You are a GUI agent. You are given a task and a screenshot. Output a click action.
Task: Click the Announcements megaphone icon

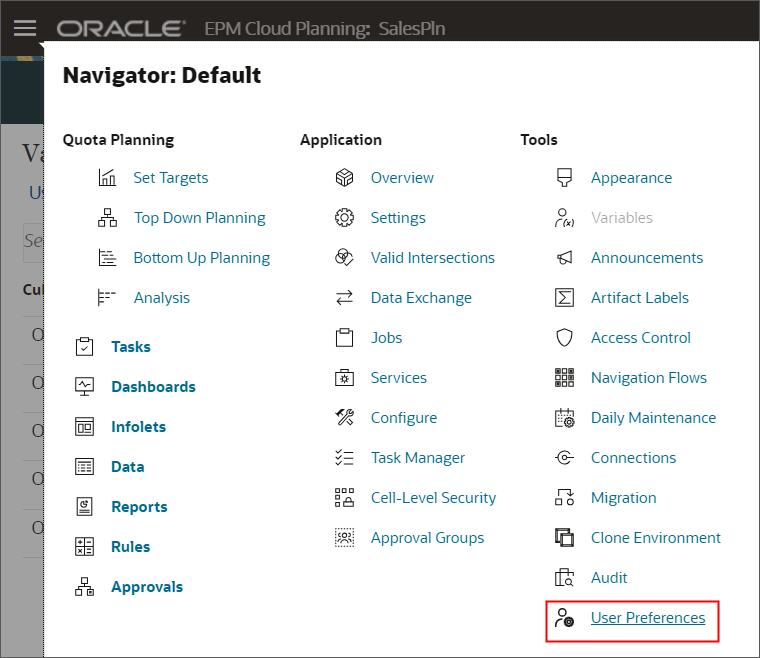click(x=565, y=258)
